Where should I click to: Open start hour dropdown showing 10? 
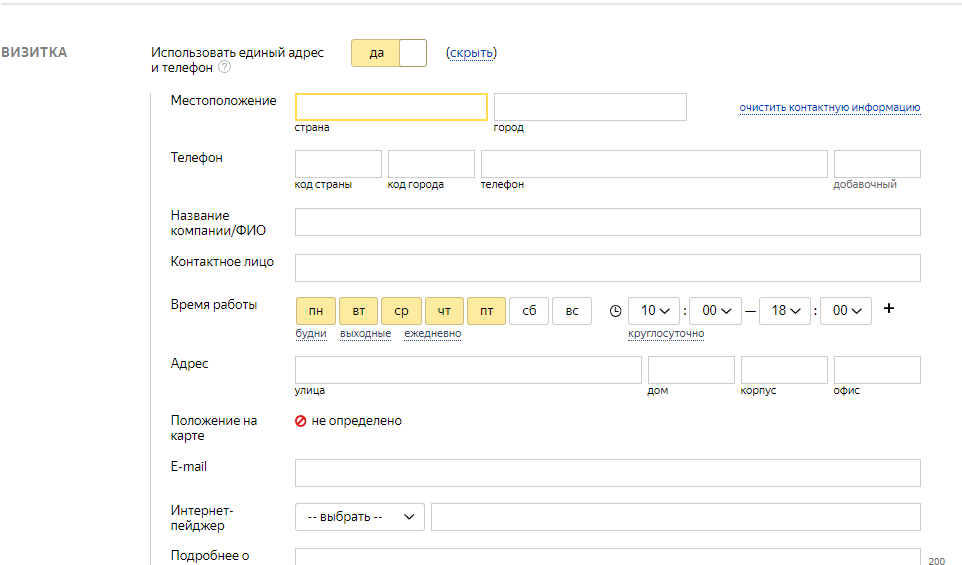point(654,311)
